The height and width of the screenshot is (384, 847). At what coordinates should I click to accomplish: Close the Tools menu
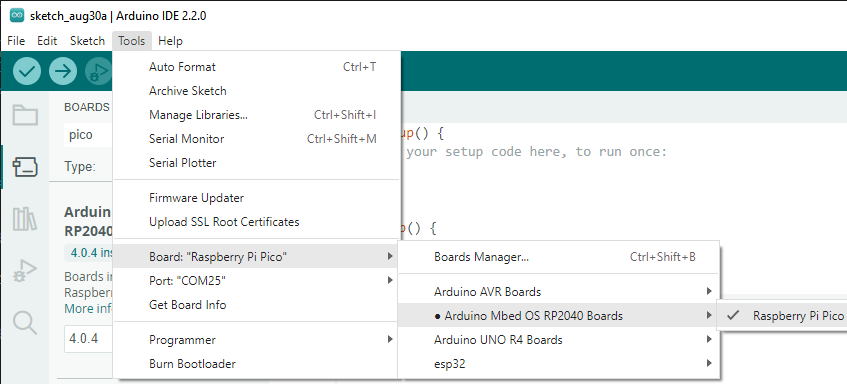pyautogui.click(x=132, y=41)
